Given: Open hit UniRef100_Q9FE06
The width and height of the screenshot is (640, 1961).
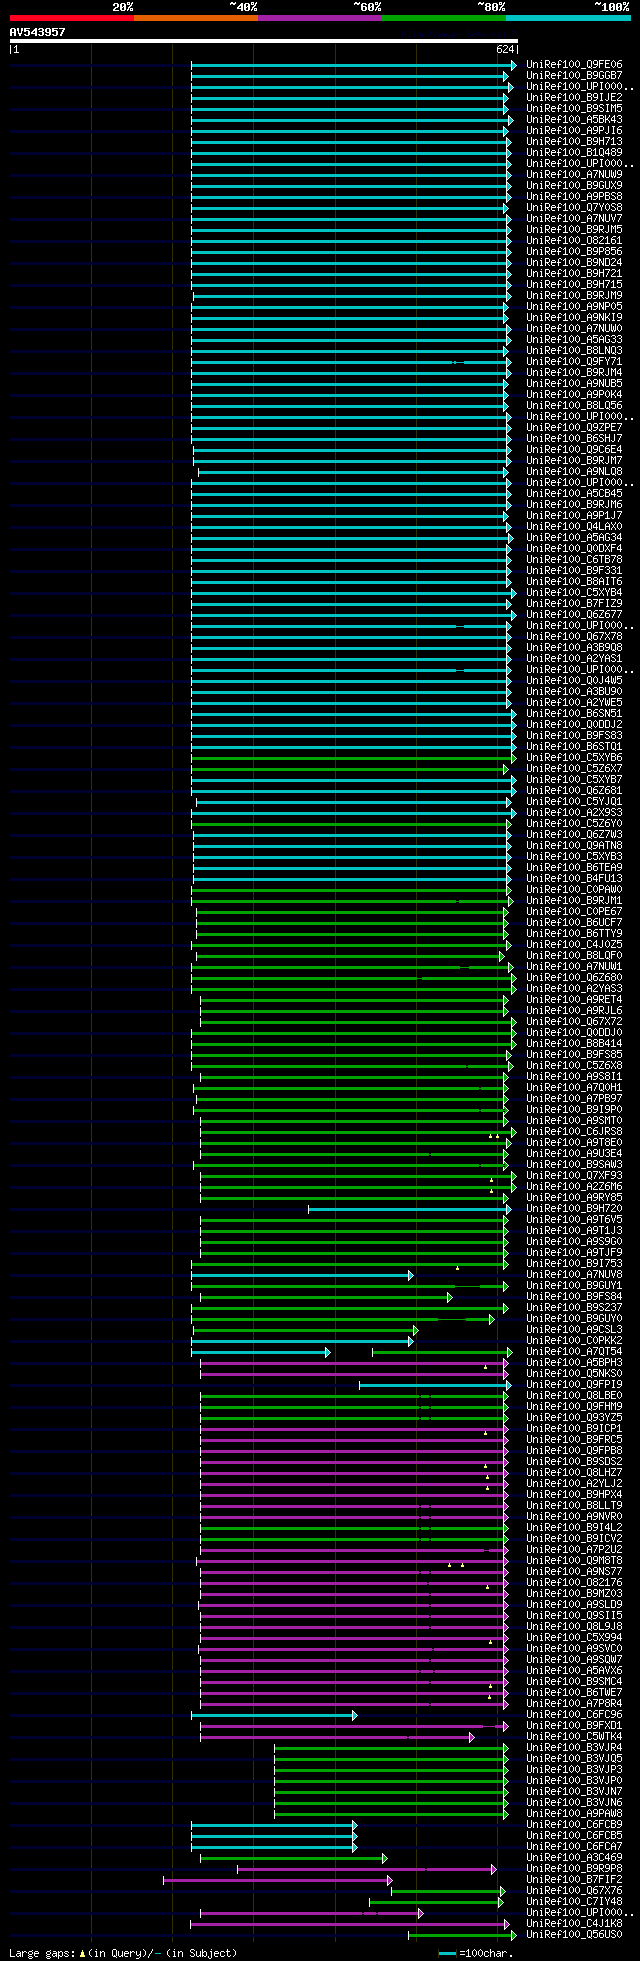Looking at the screenshot, I should [x=574, y=65].
